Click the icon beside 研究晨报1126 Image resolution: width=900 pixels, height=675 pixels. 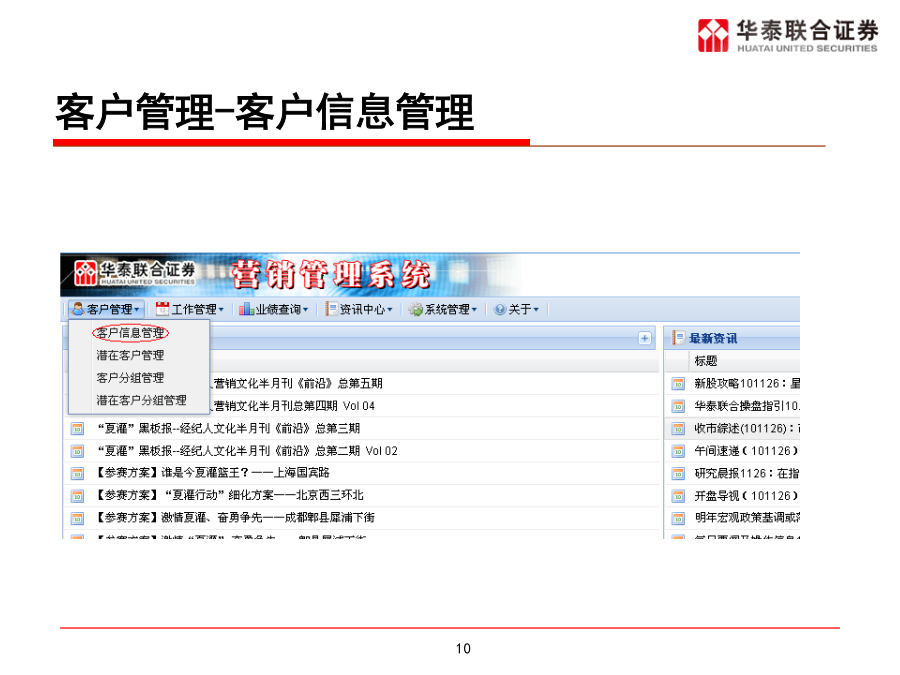[x=678, y=474]
